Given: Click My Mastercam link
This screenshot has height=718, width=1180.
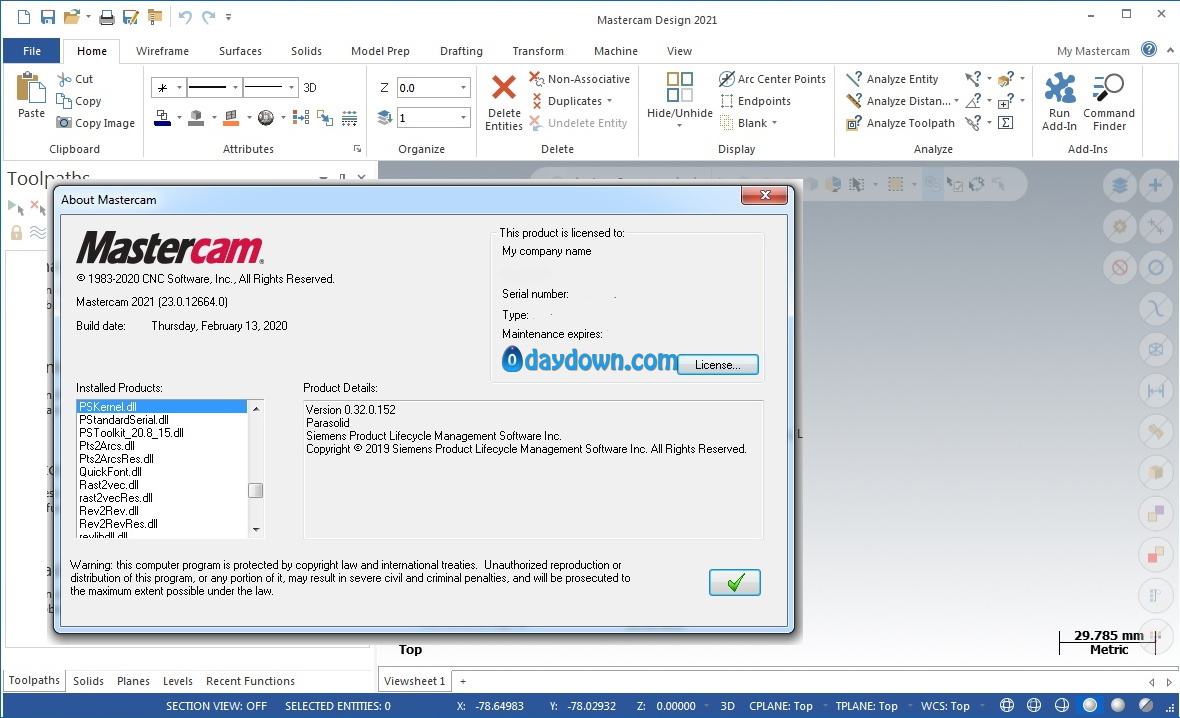Looking at the screenshot, I should coord(1093,51).
